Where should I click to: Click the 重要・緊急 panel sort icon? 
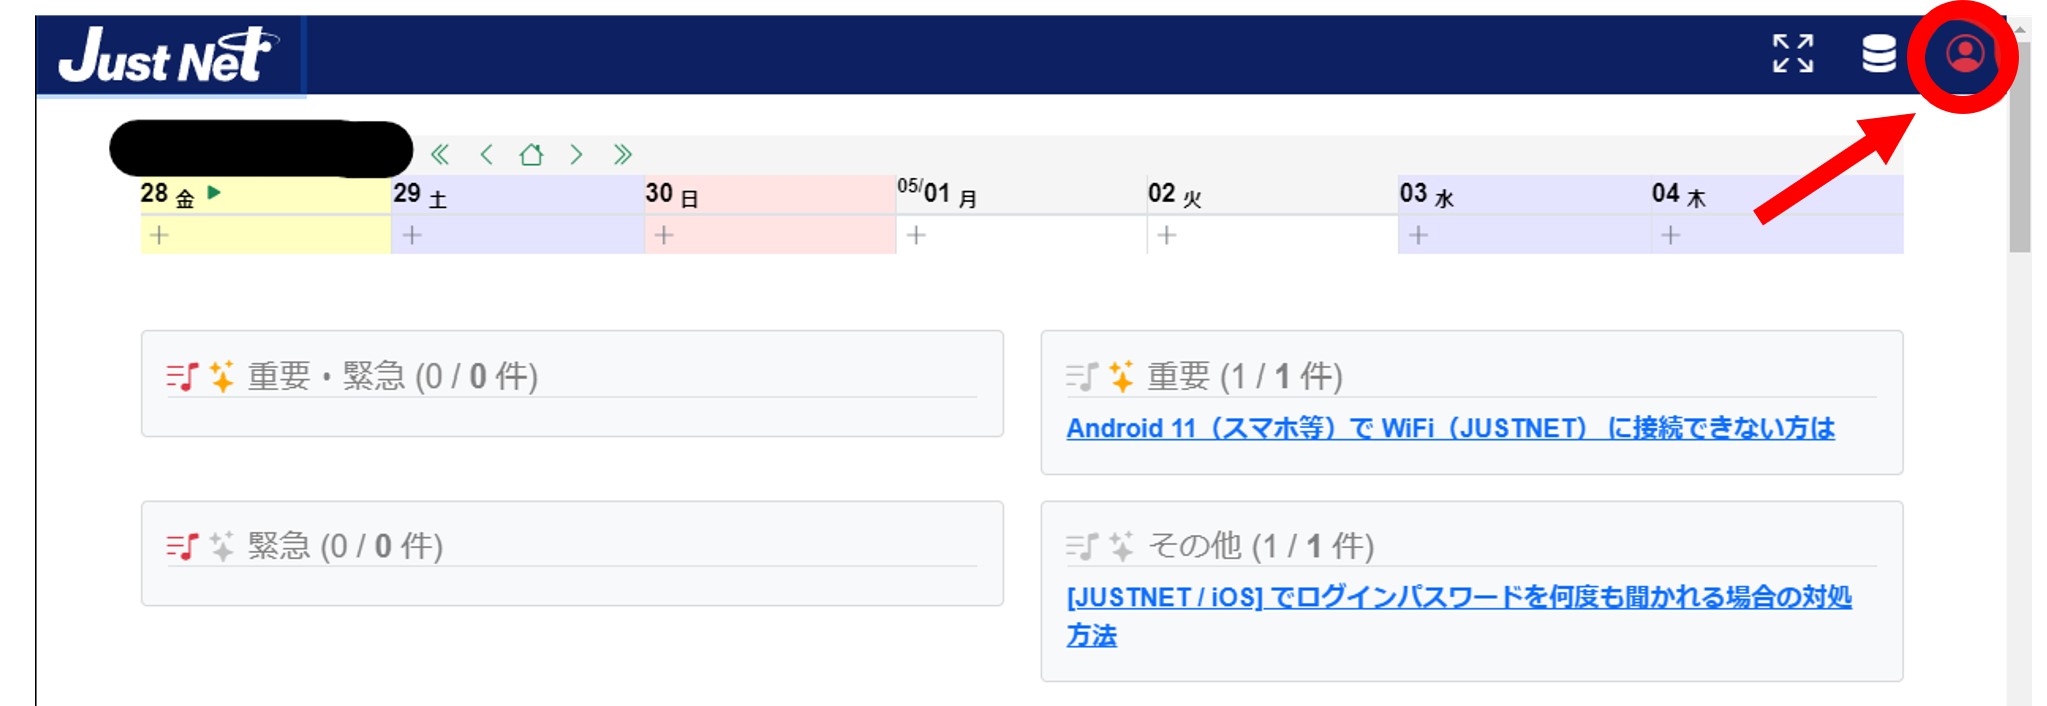183,376
